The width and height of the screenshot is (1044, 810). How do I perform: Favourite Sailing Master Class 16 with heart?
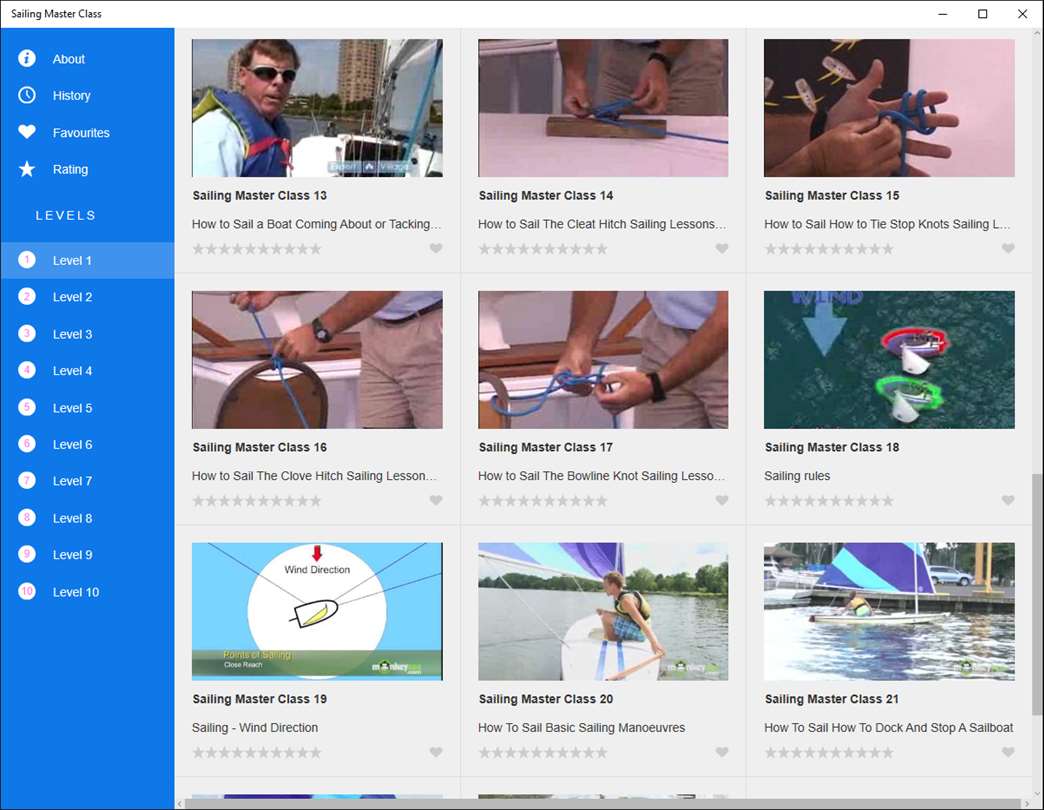pos(435,500)
